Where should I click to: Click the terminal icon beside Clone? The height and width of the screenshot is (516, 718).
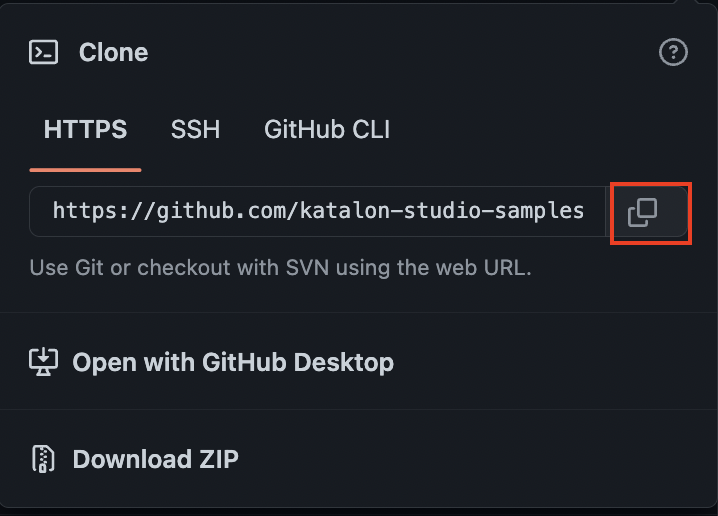43,53
